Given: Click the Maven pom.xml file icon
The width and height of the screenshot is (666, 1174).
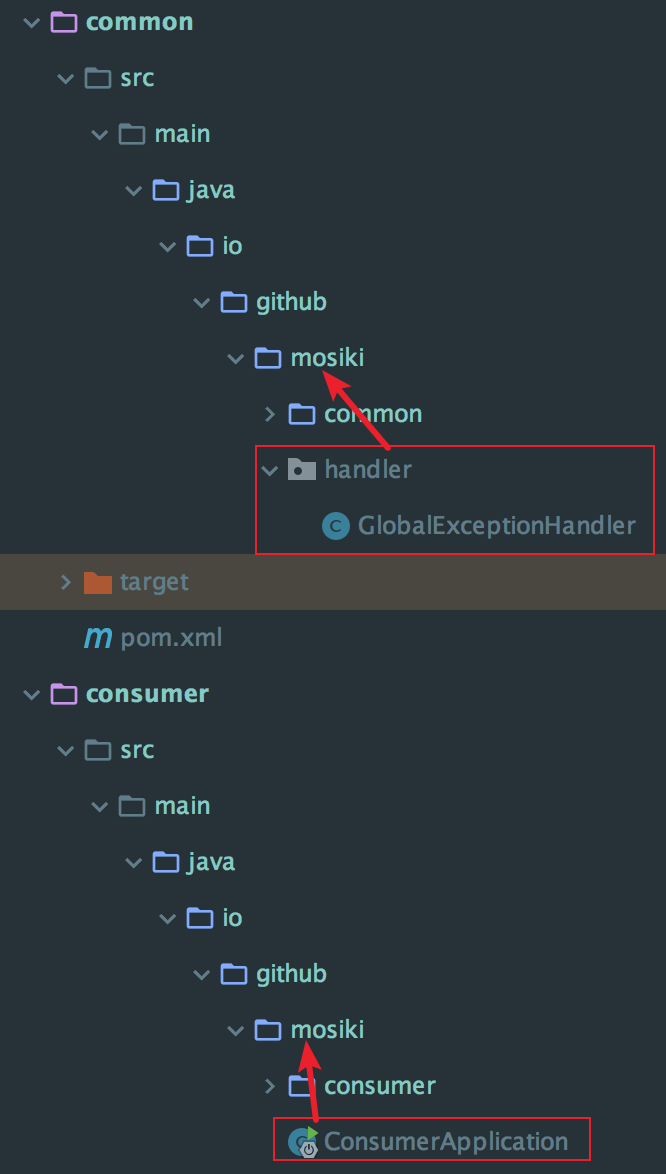Looking at the screenshot, I should [x=97, y=638].
